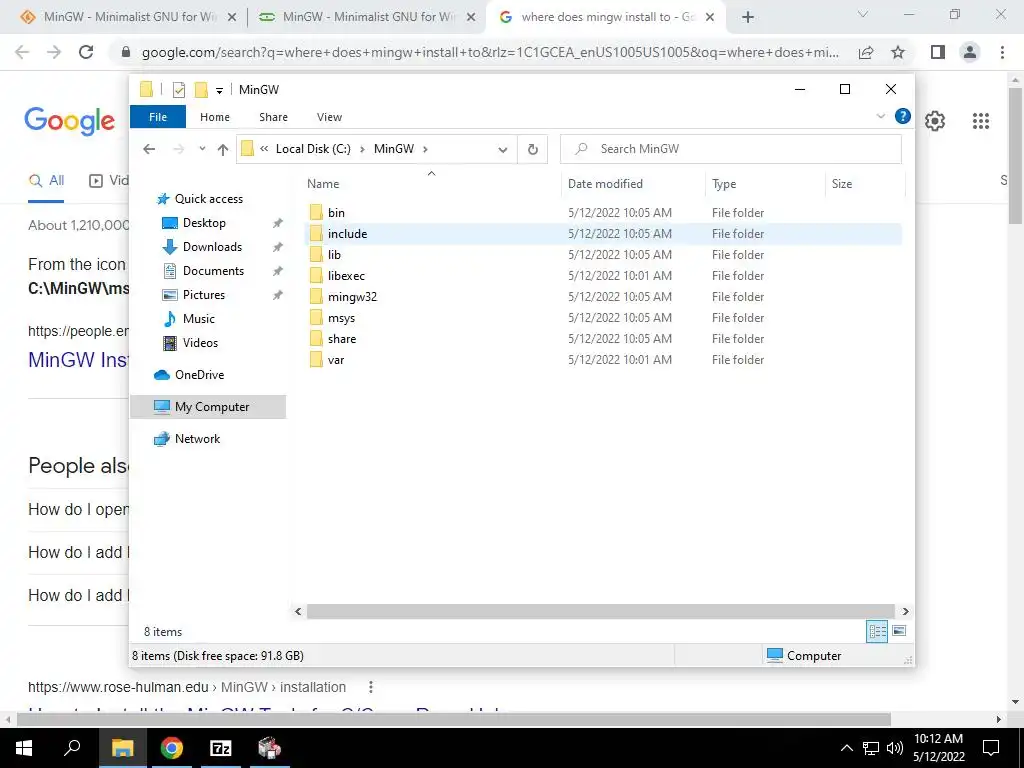Open the View ribbon tab
This screenshot has height=768, width=1024.
click(329, 117)
